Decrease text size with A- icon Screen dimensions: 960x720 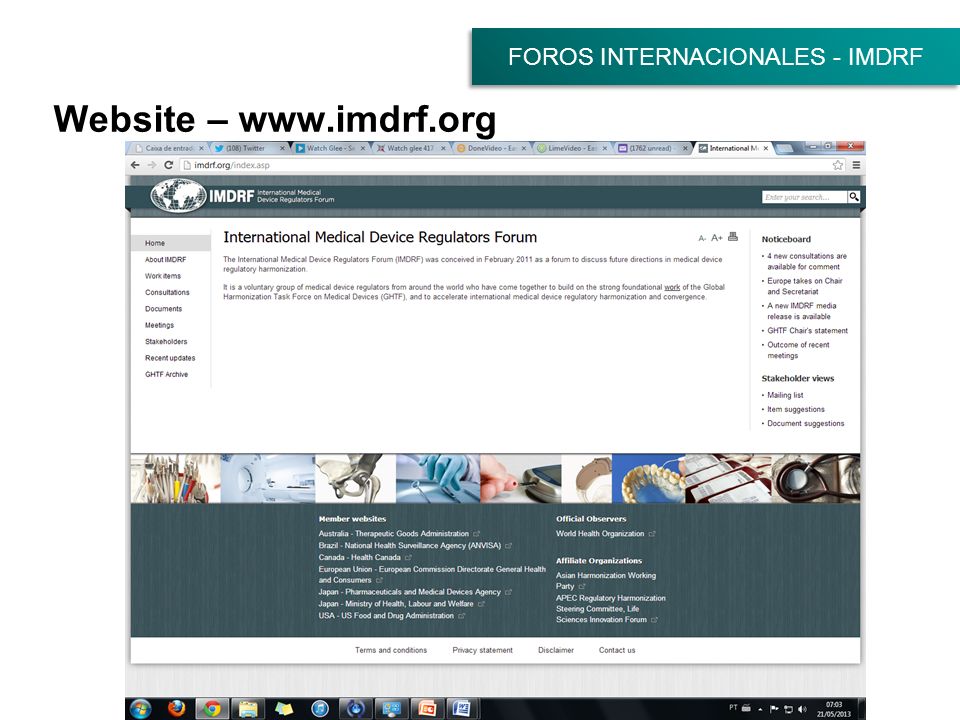pos(702,238)
